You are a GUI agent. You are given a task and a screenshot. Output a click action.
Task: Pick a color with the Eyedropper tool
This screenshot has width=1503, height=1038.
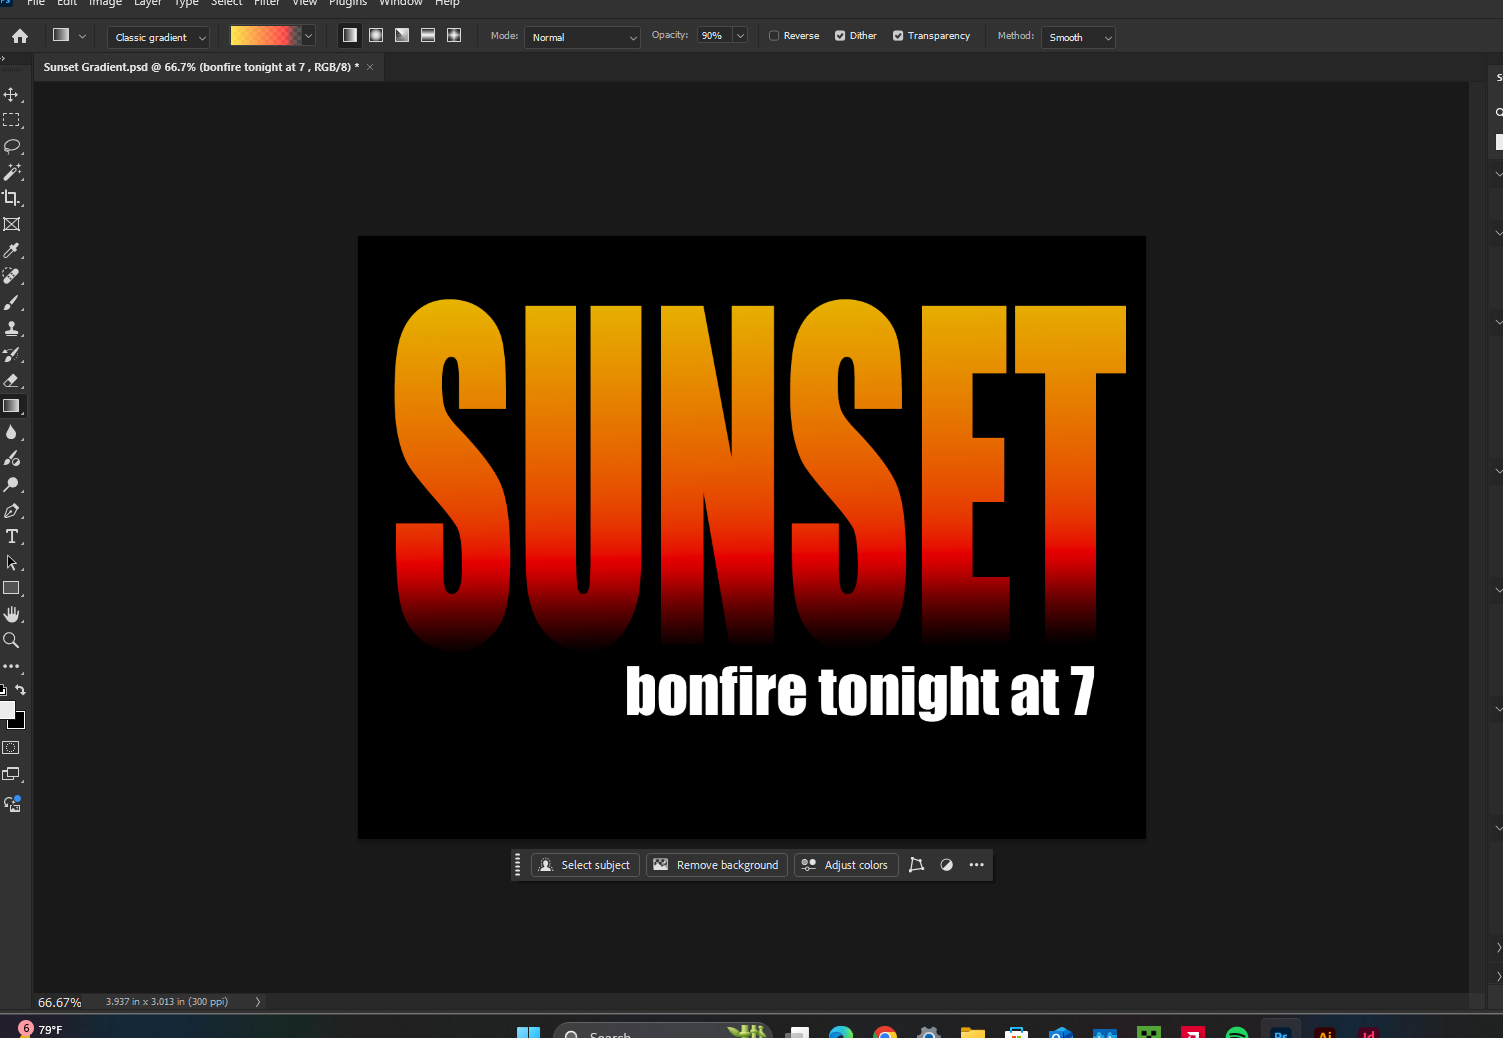[x=13, y=250]
